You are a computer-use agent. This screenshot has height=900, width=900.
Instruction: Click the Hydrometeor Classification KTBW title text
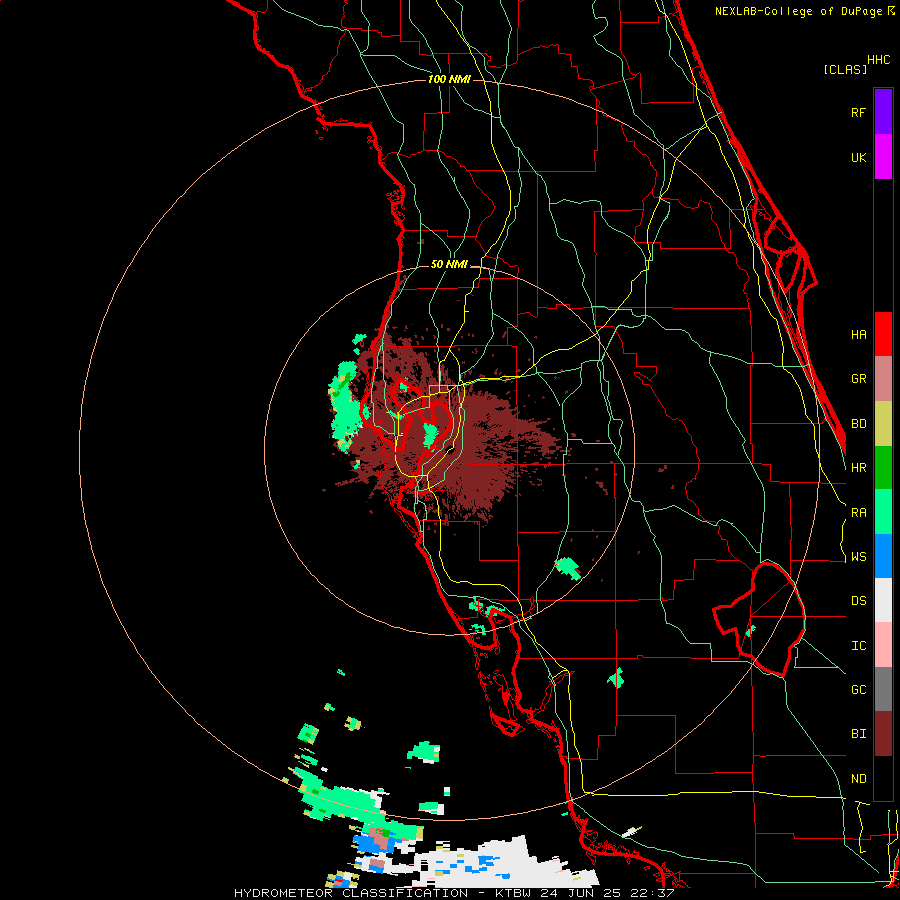coord(453,893)
